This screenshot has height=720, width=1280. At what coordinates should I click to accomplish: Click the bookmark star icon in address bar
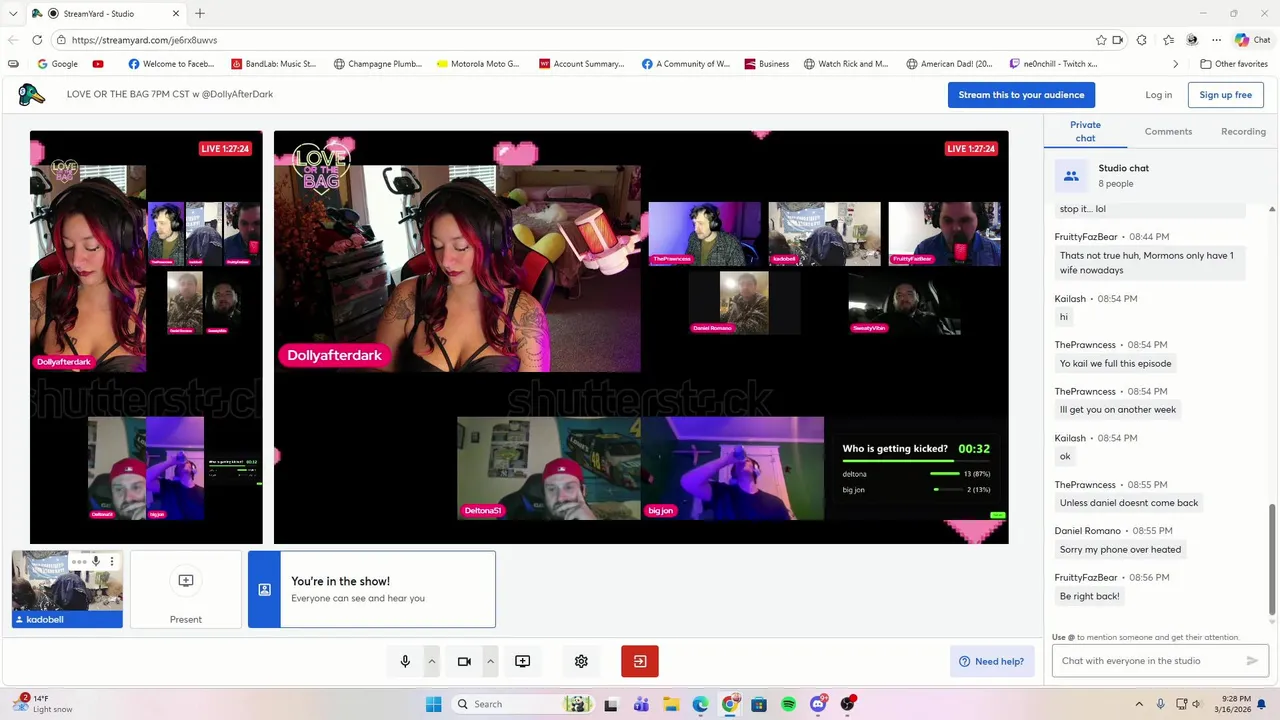(x=1101, y=40)
